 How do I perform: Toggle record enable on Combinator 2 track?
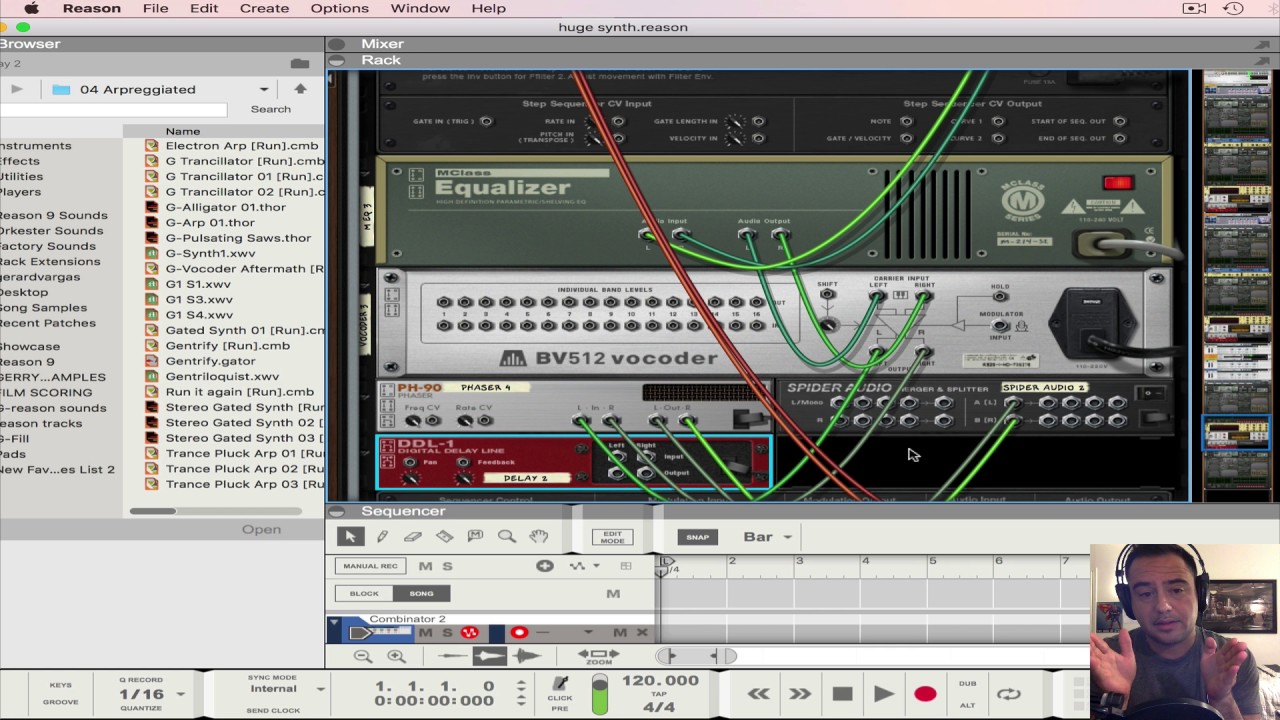click(x=518, y=632)
